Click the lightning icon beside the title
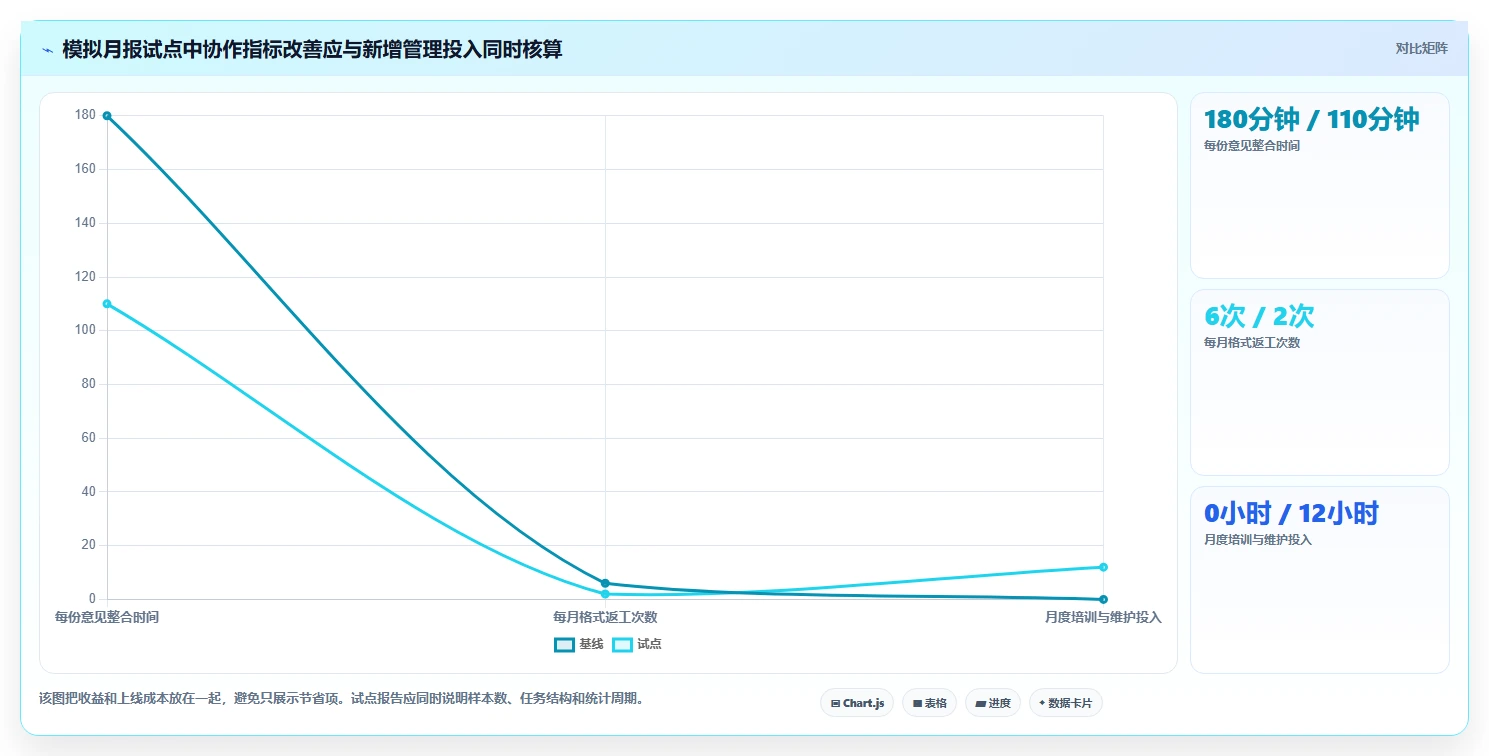The width and height of the screenshot is (1489, 756). (47, 49)
